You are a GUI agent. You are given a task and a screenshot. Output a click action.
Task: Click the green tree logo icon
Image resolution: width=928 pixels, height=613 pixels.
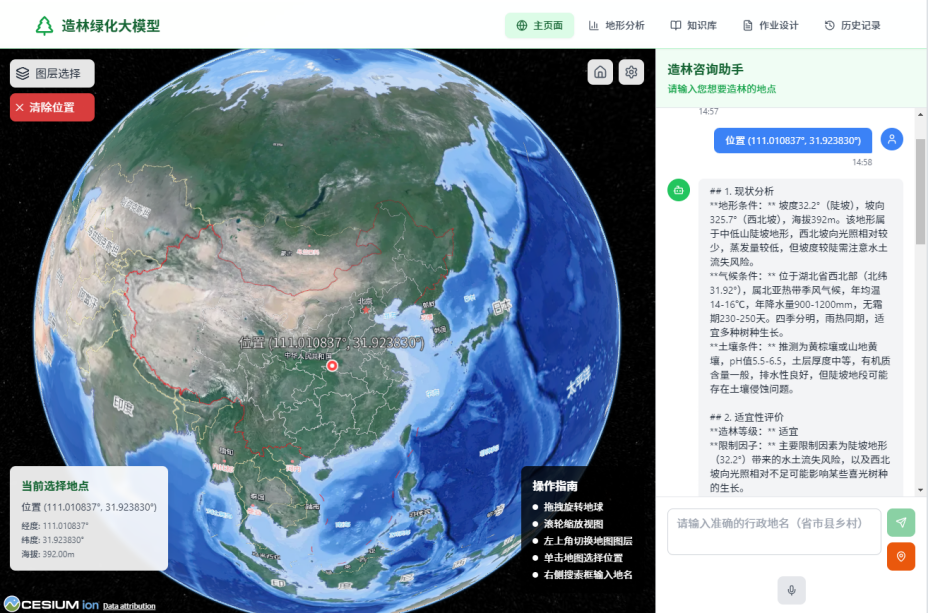click(44, 25)
